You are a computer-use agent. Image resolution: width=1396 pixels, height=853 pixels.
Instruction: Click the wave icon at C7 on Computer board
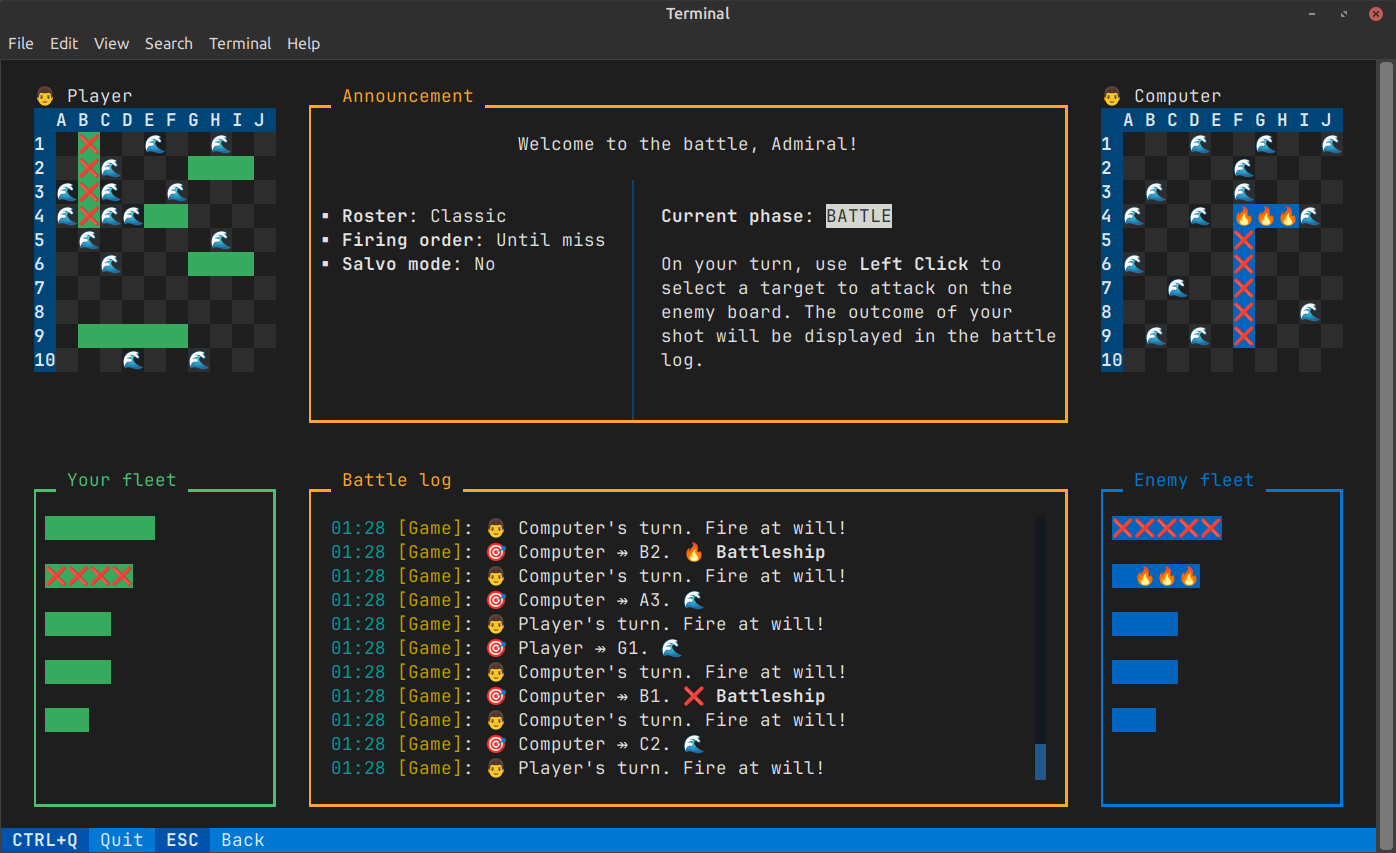click(1177, 288)
